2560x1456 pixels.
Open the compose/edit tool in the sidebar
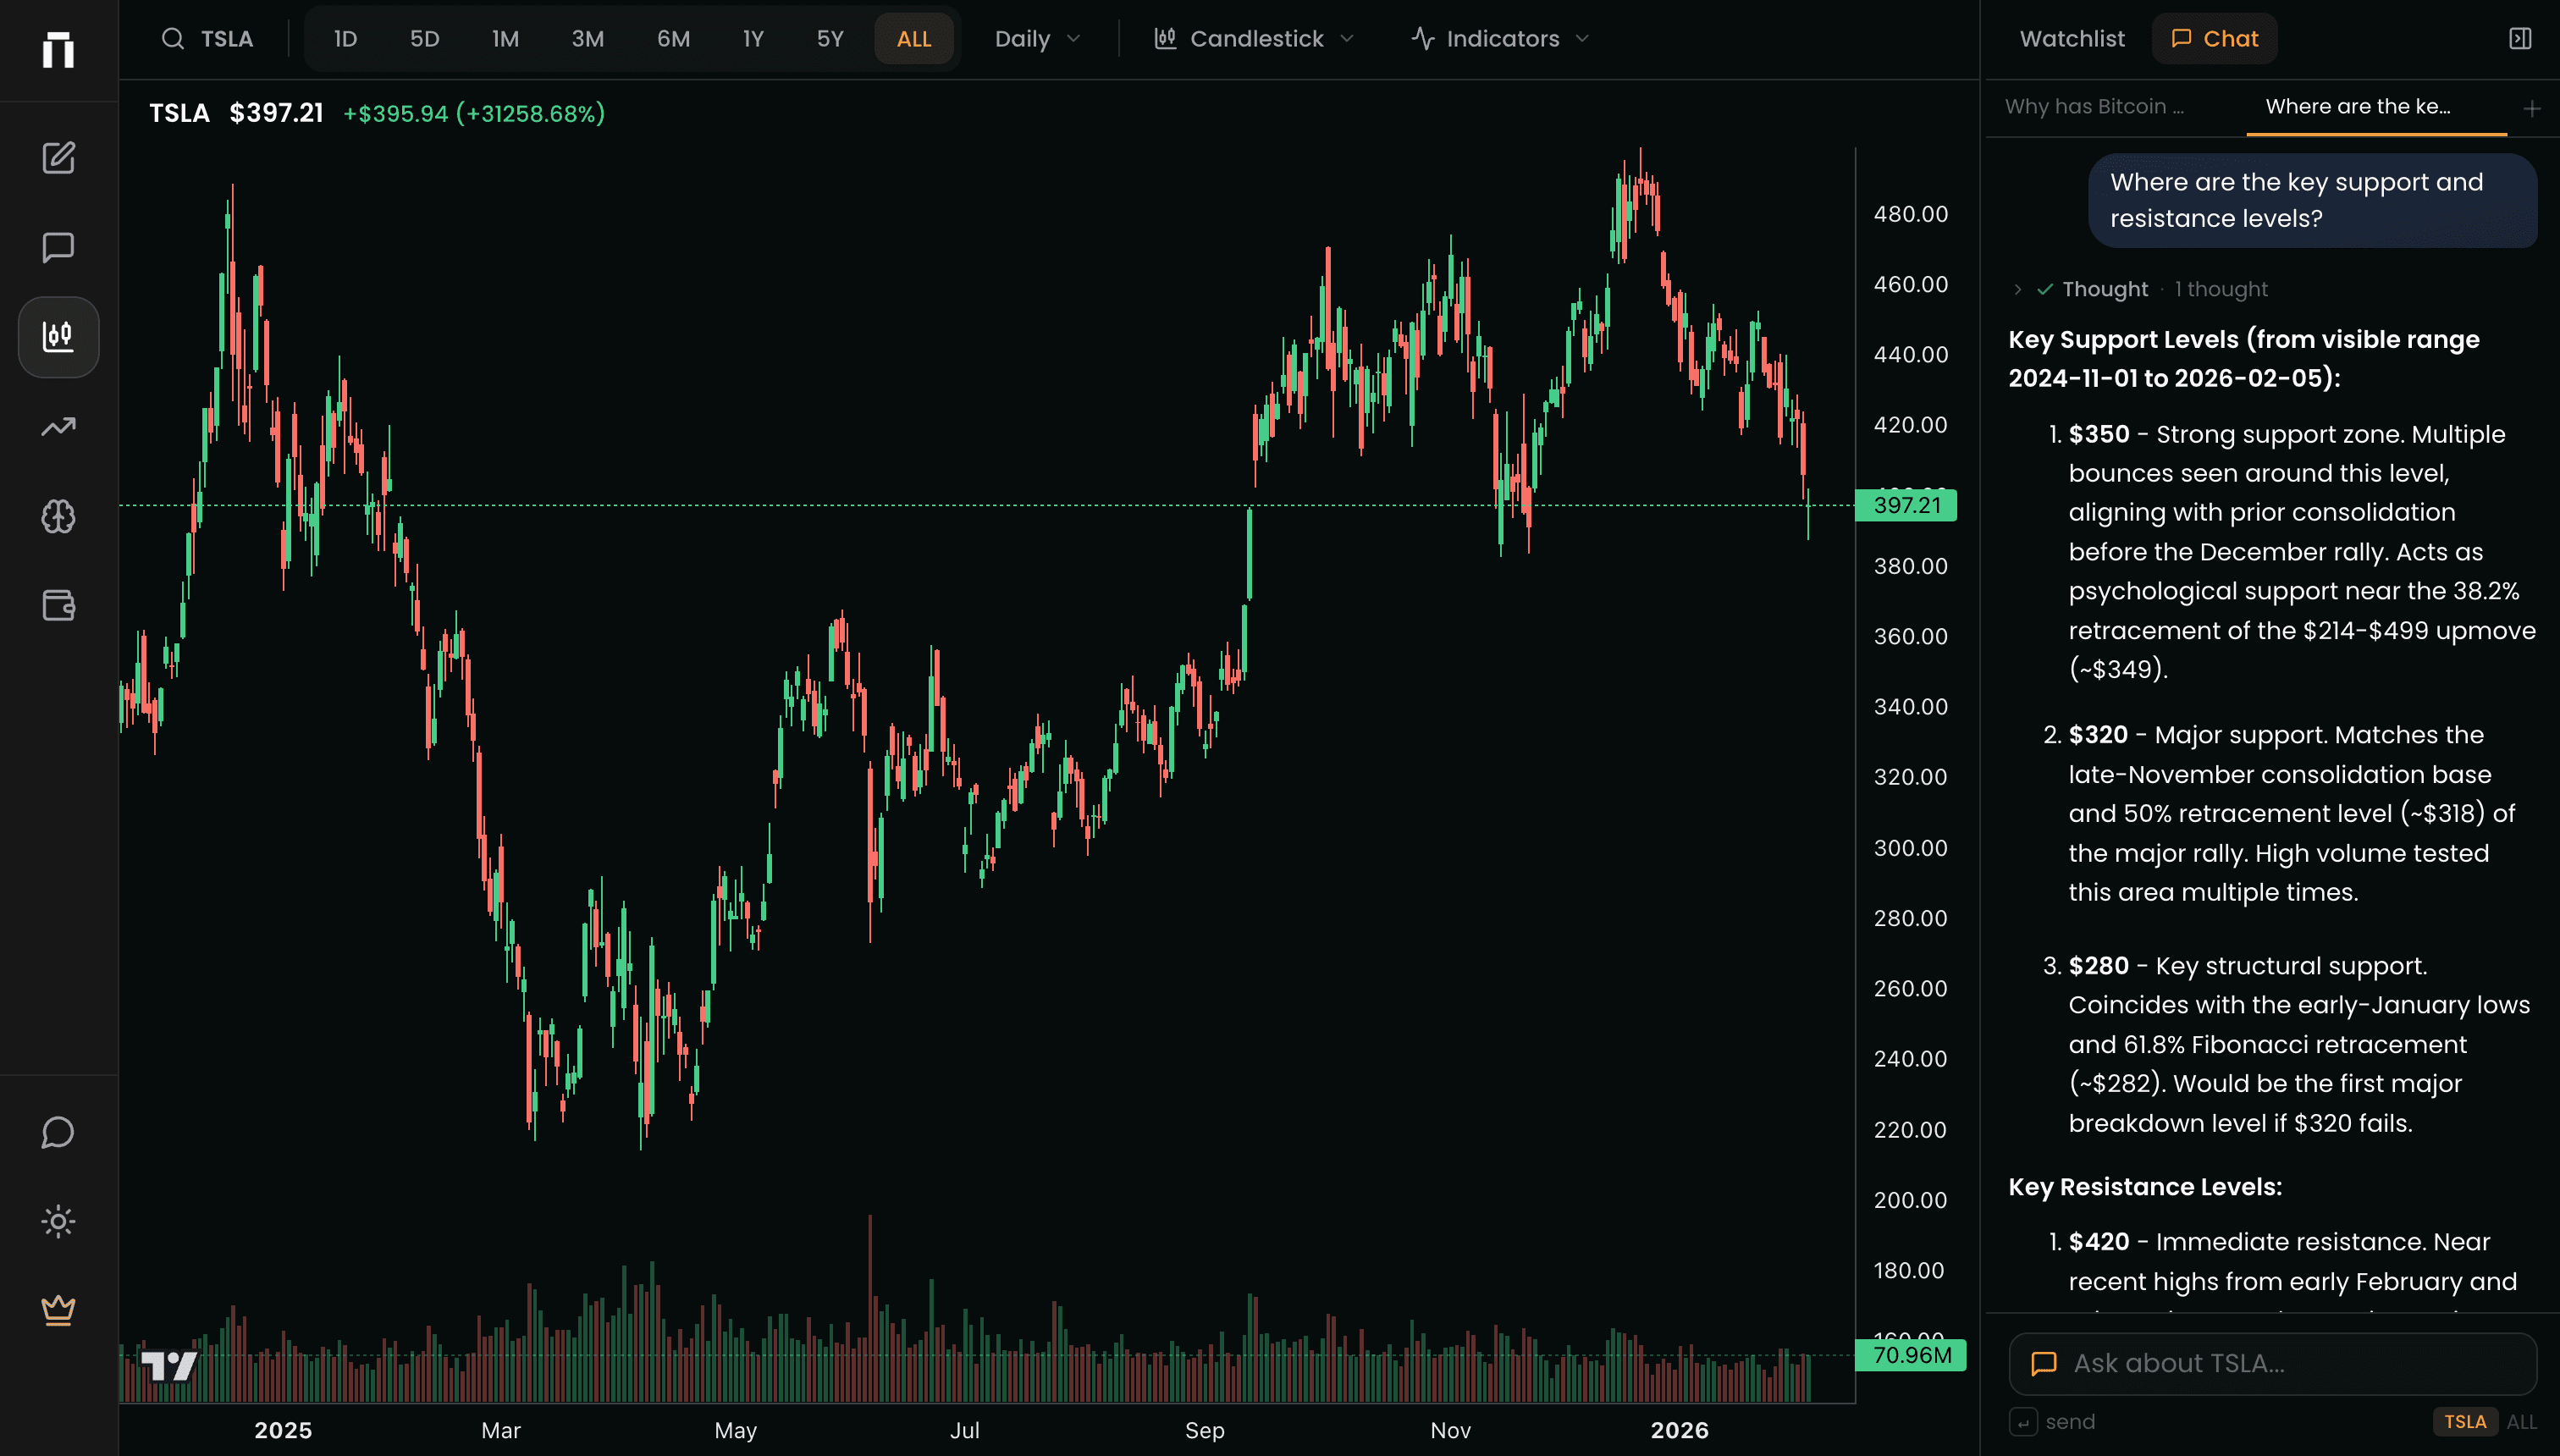pyautogui.click(x=58, y=157)
